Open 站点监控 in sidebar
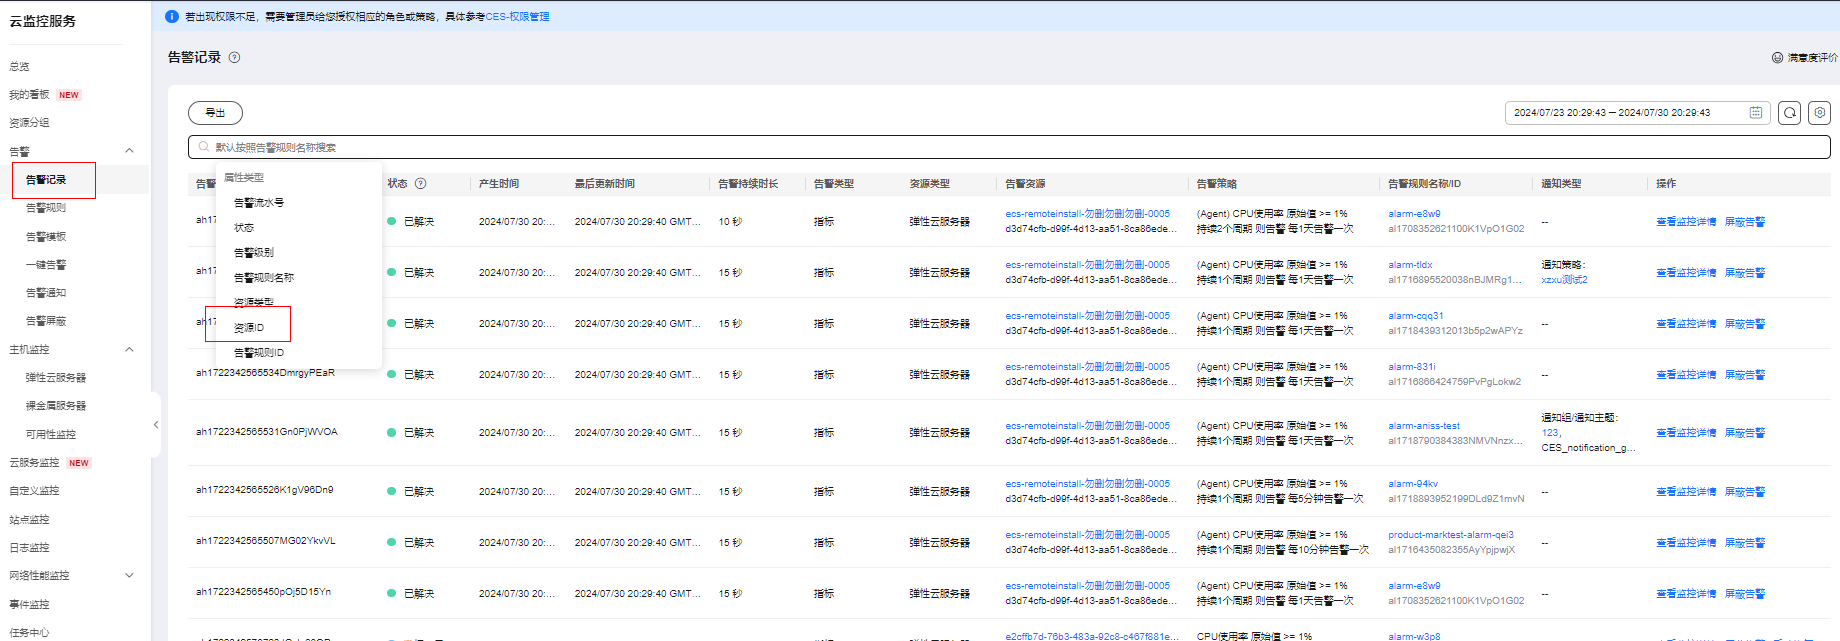Viewport: 1840px width, 641px height. (x=29, y=520)
